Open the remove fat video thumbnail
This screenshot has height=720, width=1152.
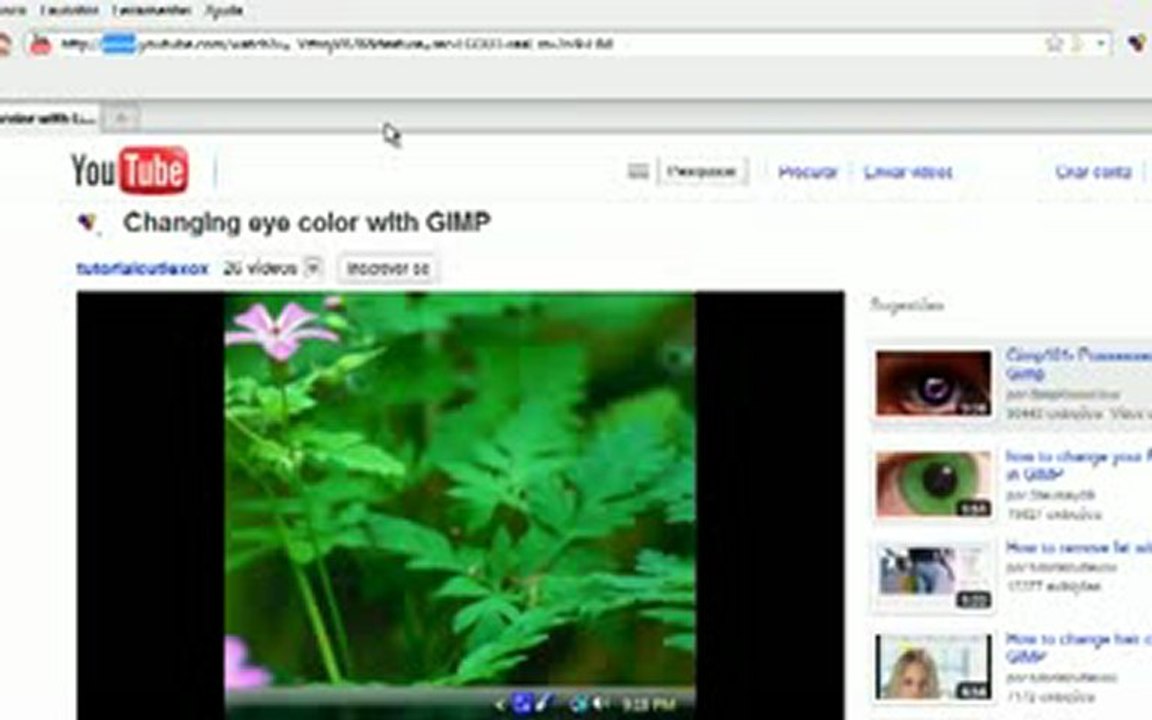933,577
